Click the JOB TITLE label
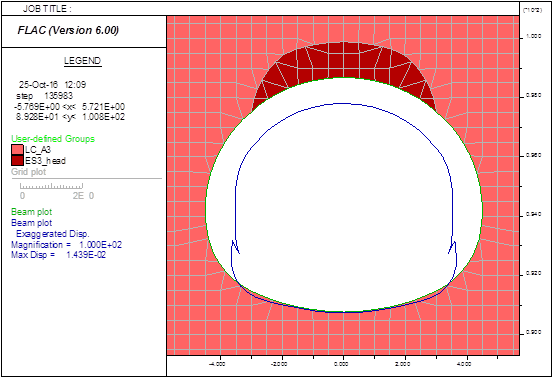 coord(47,9)
